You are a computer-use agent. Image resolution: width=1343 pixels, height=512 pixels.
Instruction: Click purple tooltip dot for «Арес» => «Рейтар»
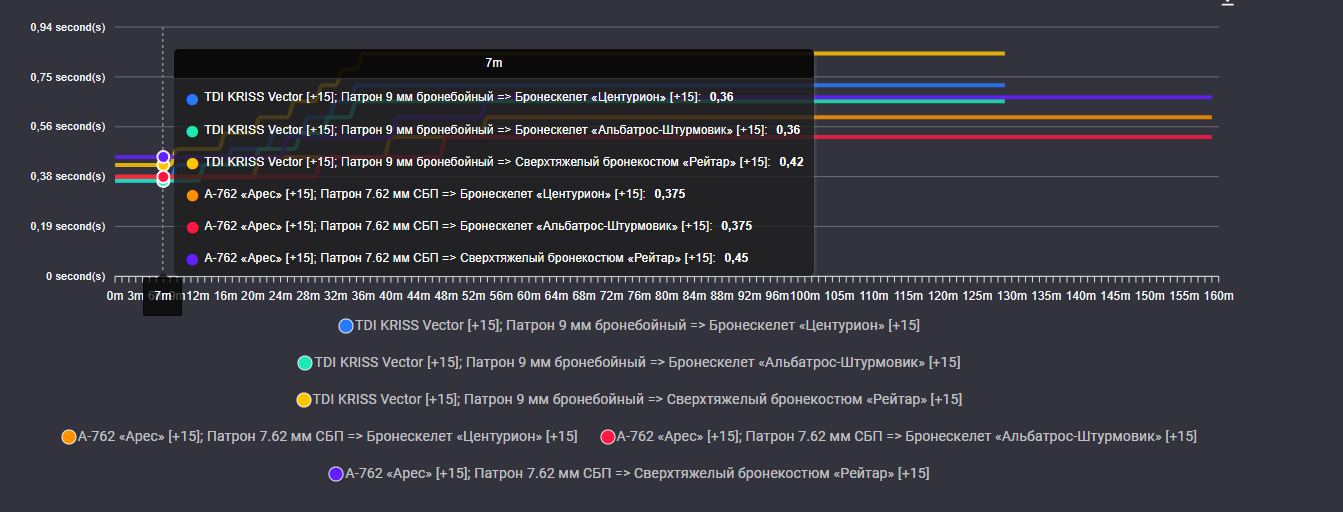click(x=192, y=259)
